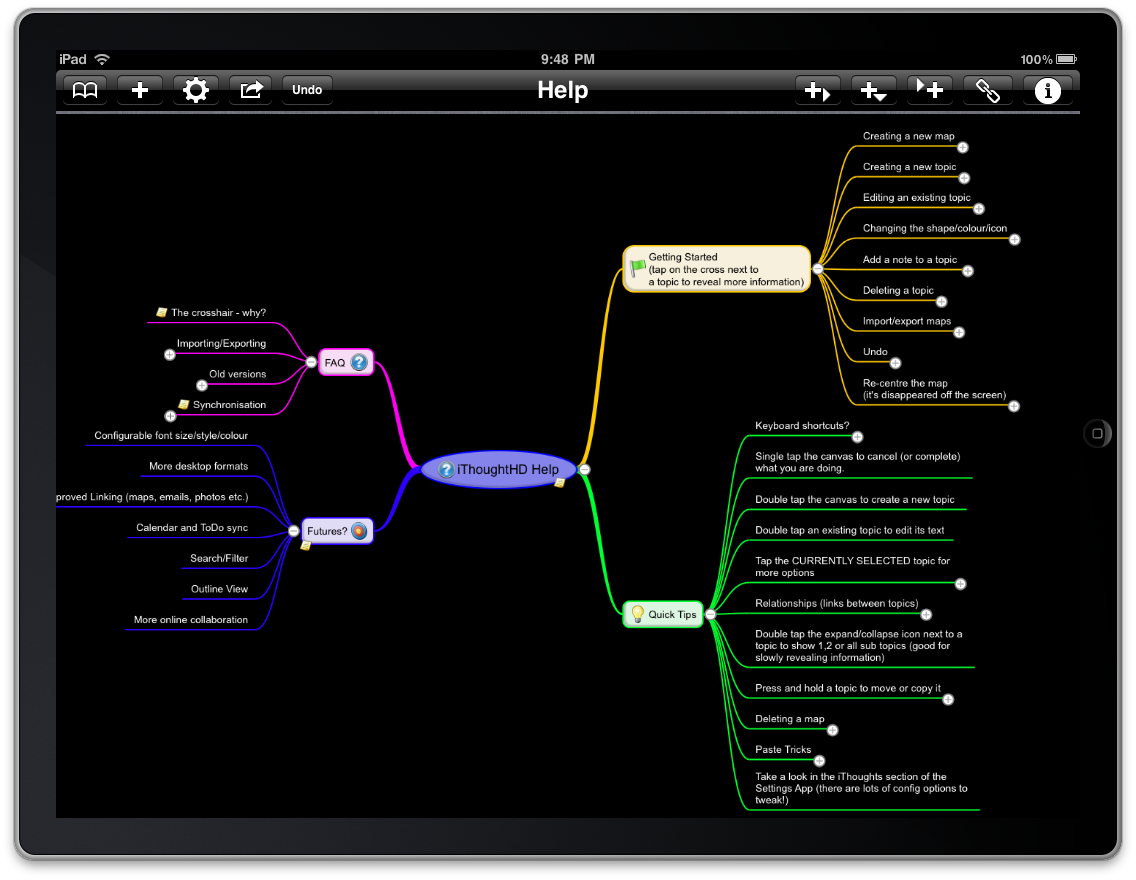The width and height of the screenshot is (1136, 880).
Task: Add child topic with plus-down-arrow icon
Action: click(874, 91)
